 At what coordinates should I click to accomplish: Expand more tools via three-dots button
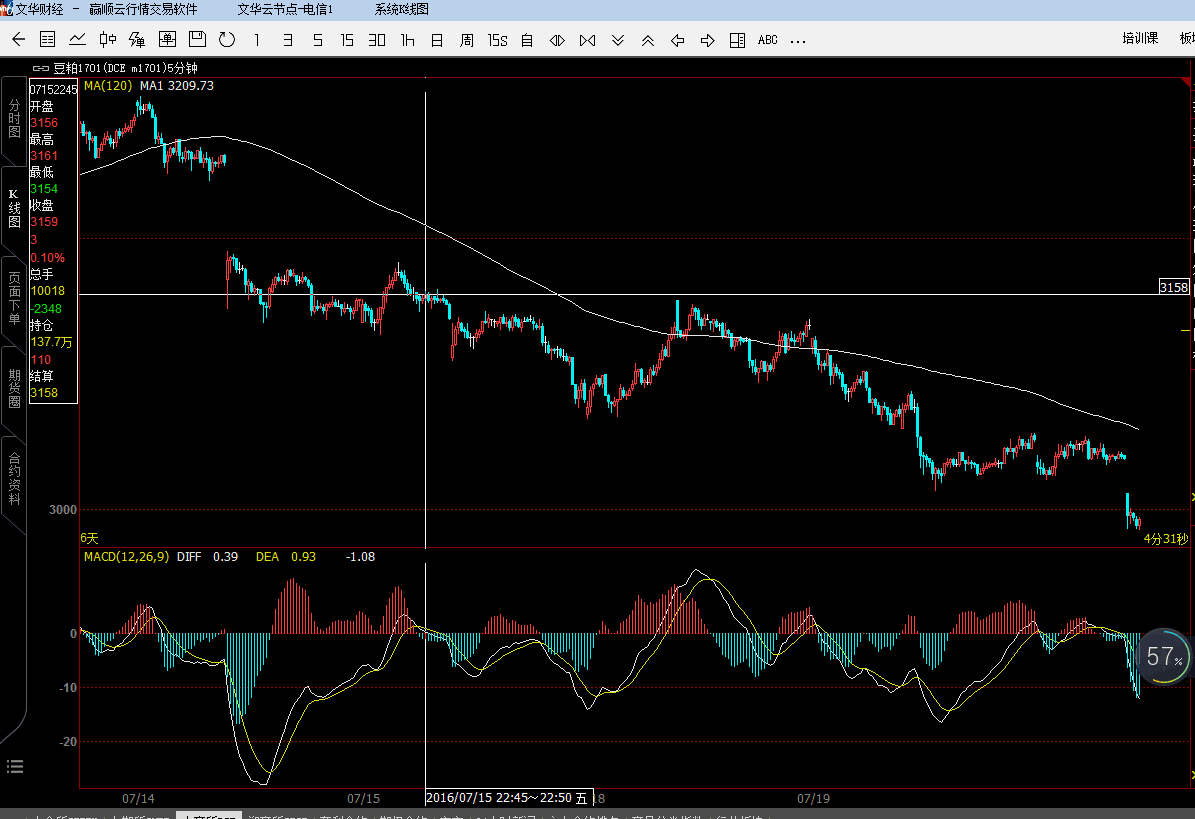[x=798, y=40]
